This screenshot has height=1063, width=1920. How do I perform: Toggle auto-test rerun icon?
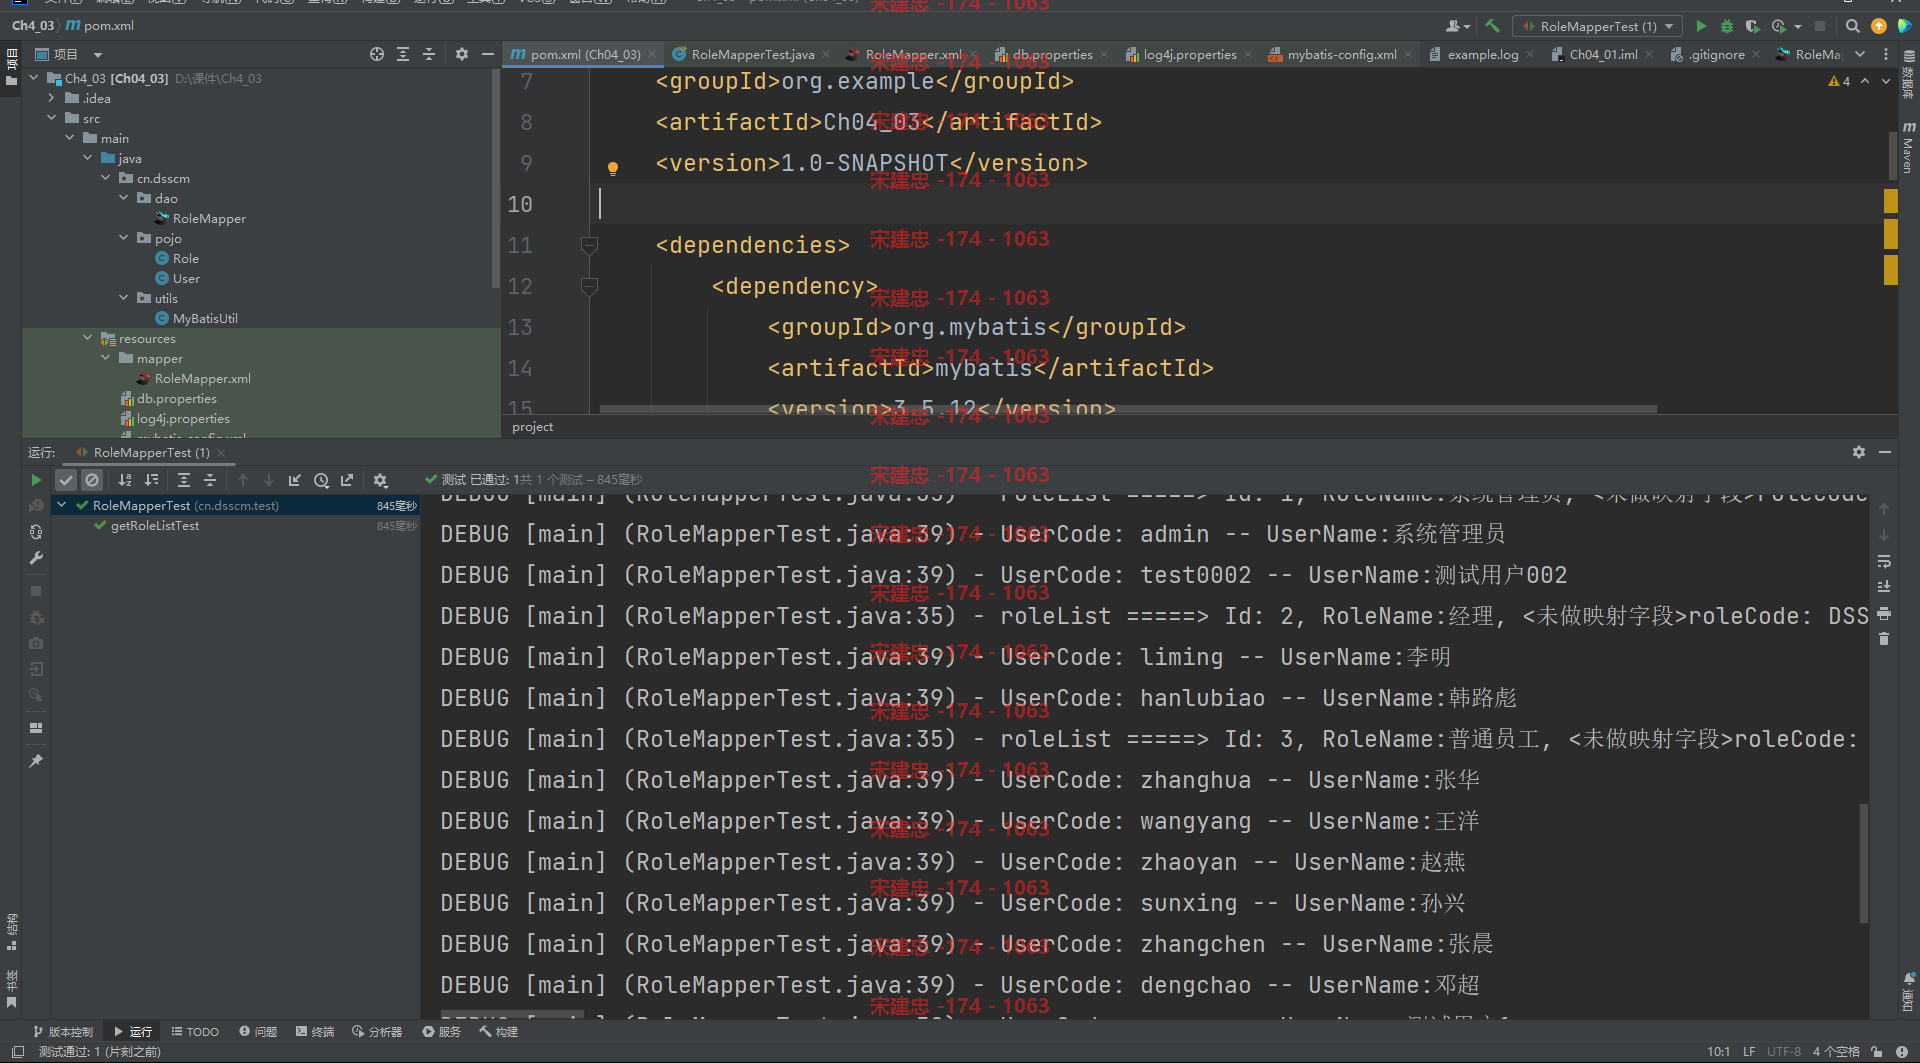[x=36, y=532]
